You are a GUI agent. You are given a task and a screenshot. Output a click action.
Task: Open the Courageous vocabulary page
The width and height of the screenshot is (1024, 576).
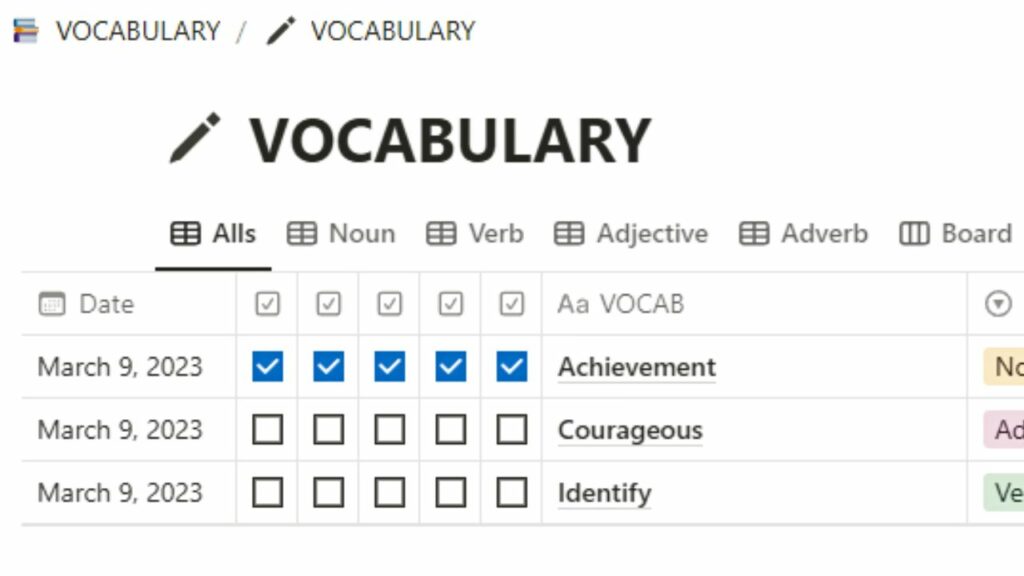pos(630,429)
